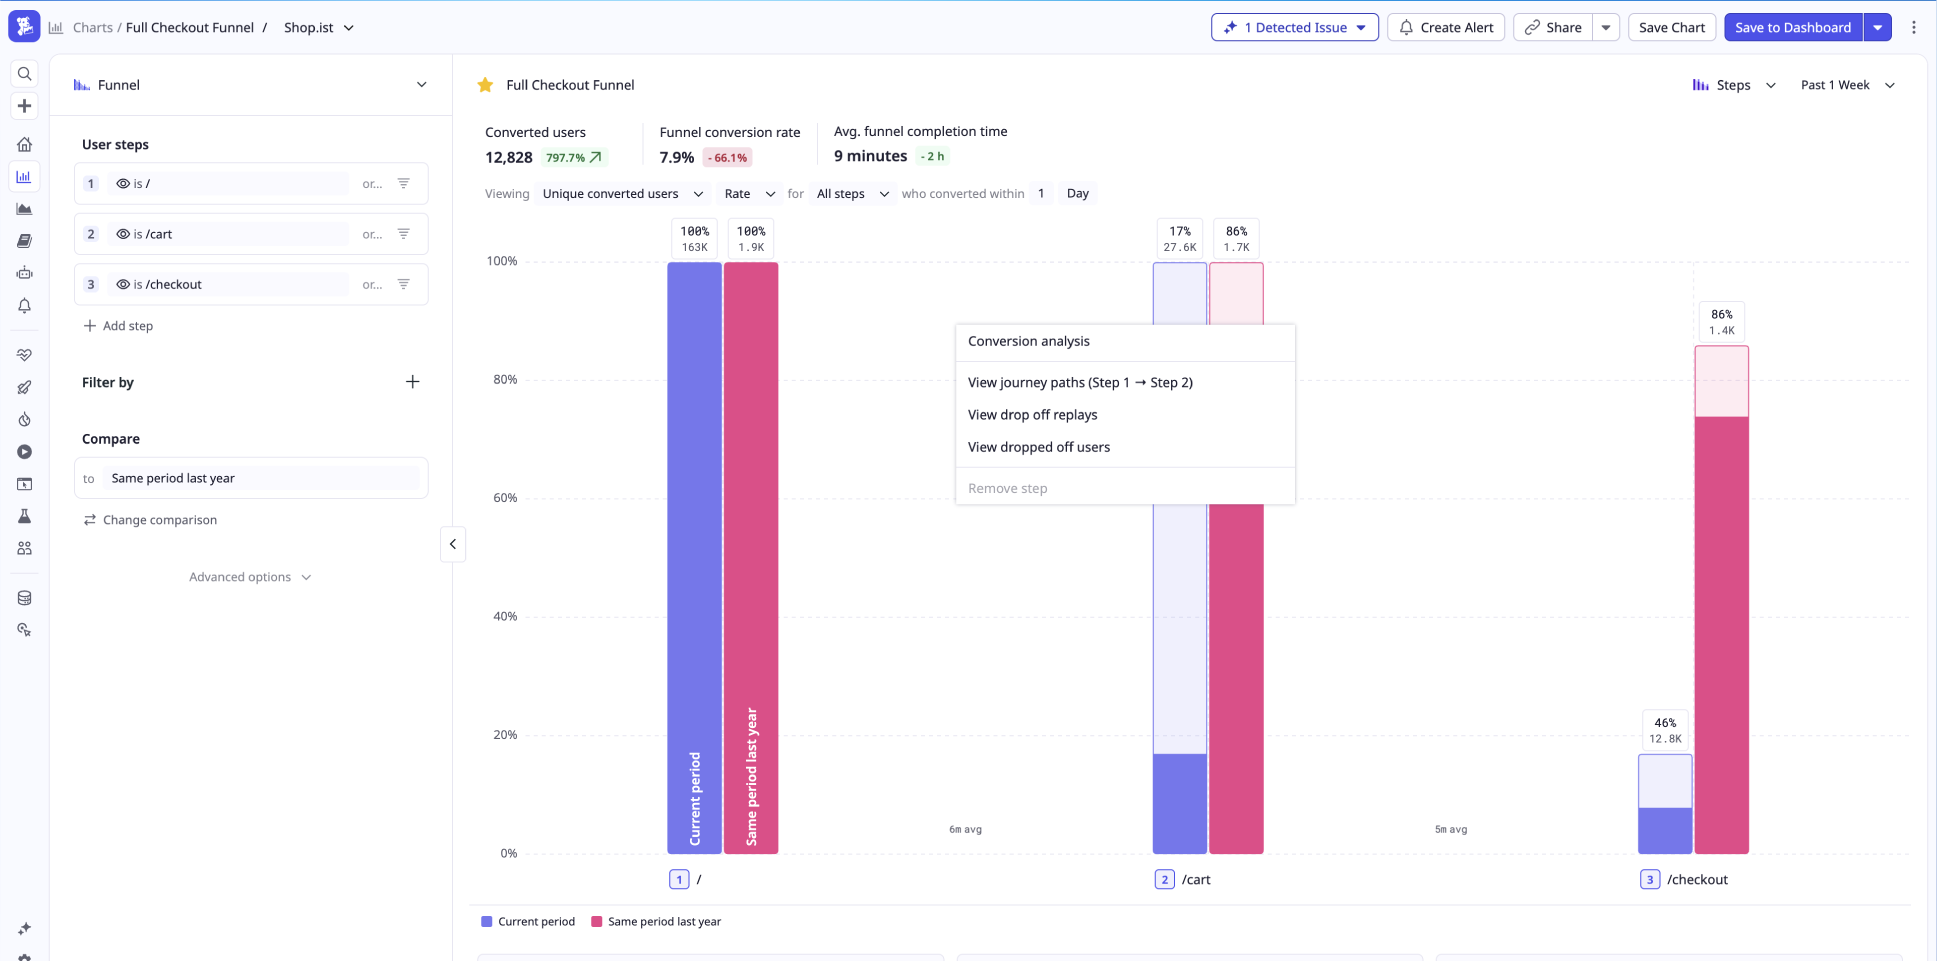This screenshot has height=961, width=1937.
Task: Expand Advanced options
Action: click(250, 577)
